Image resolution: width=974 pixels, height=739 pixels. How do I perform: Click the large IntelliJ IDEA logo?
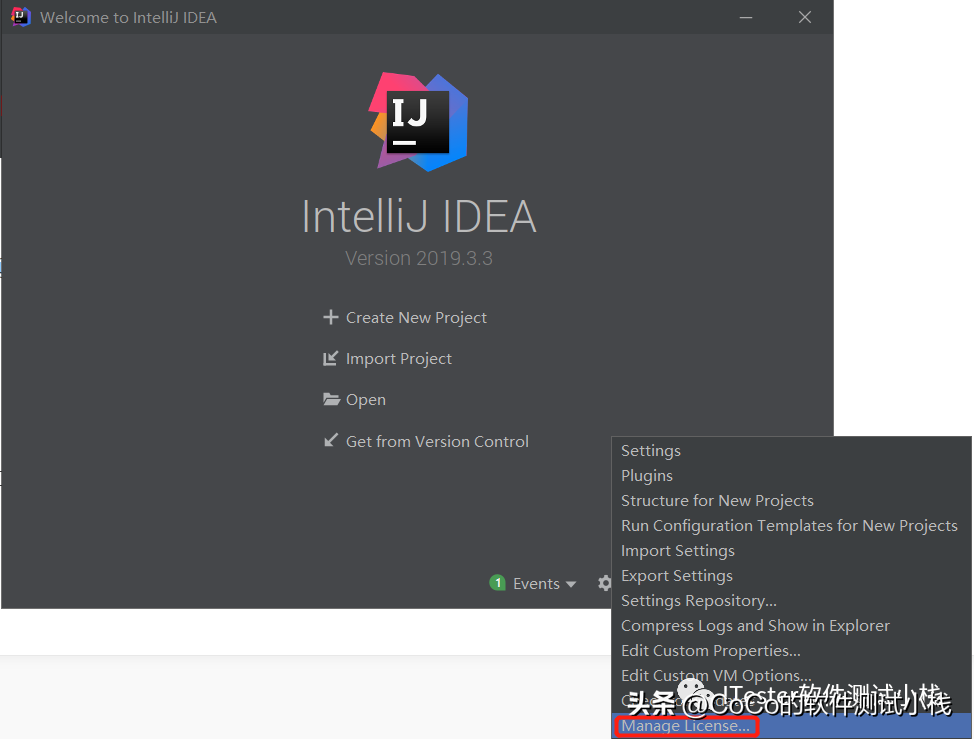418,122
